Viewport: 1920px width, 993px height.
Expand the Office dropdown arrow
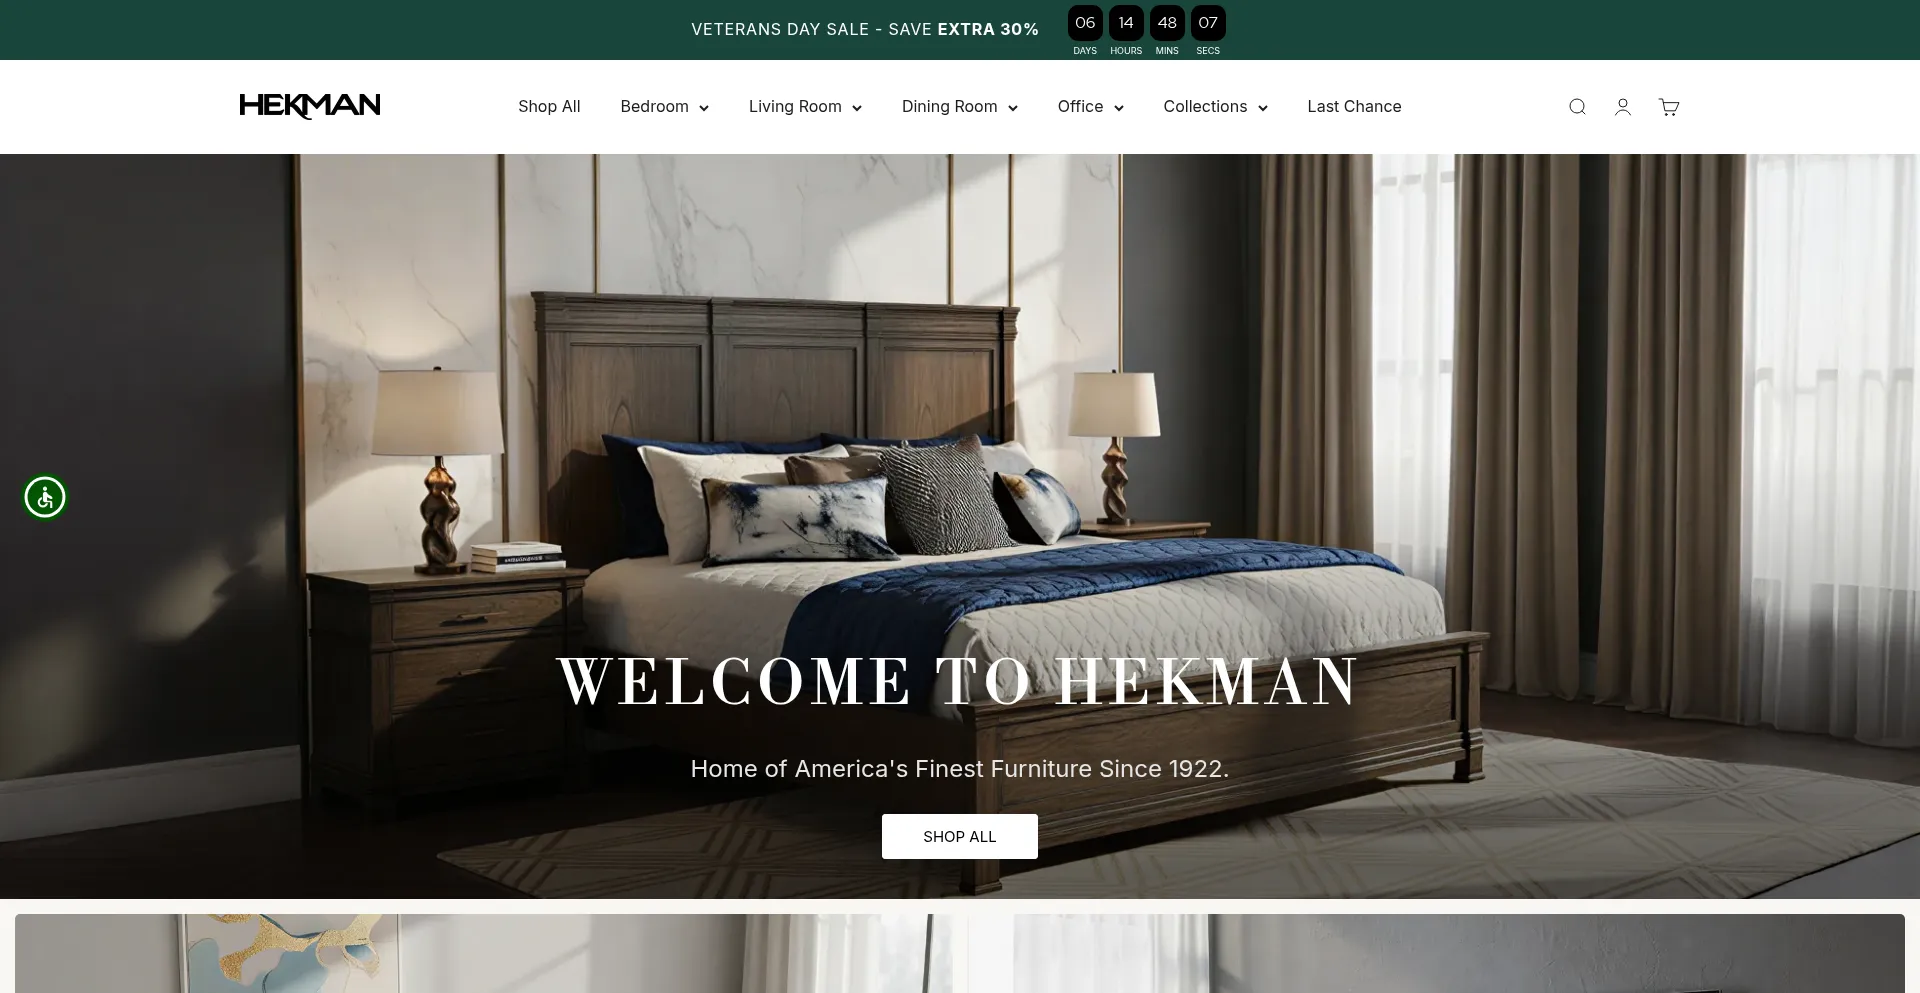[1118, 108]
